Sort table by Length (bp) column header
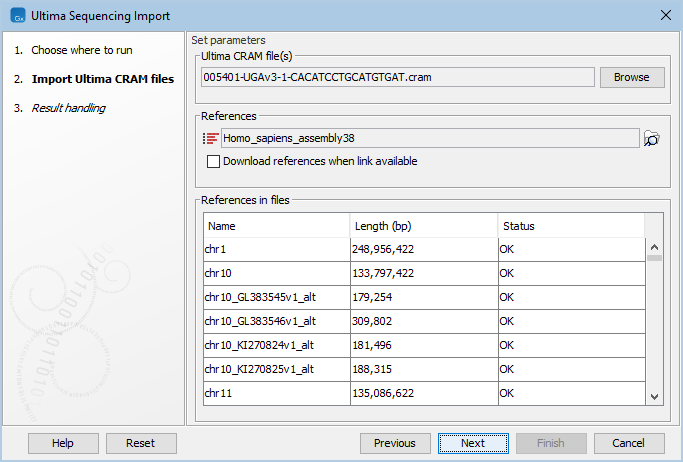 [x=423, y=226]
